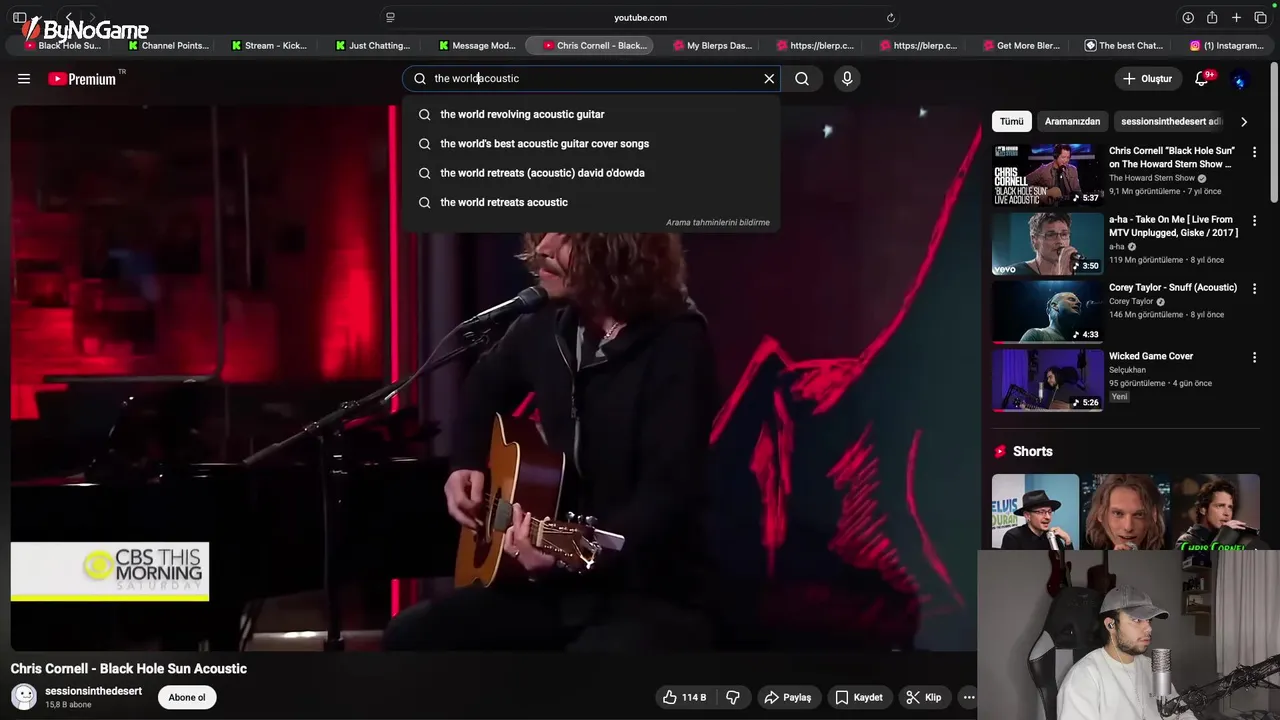Open the Elvis Duran Shorts thumbnail
The width and height of the screenshot is (1280, 720).
tap(1035, 511)
